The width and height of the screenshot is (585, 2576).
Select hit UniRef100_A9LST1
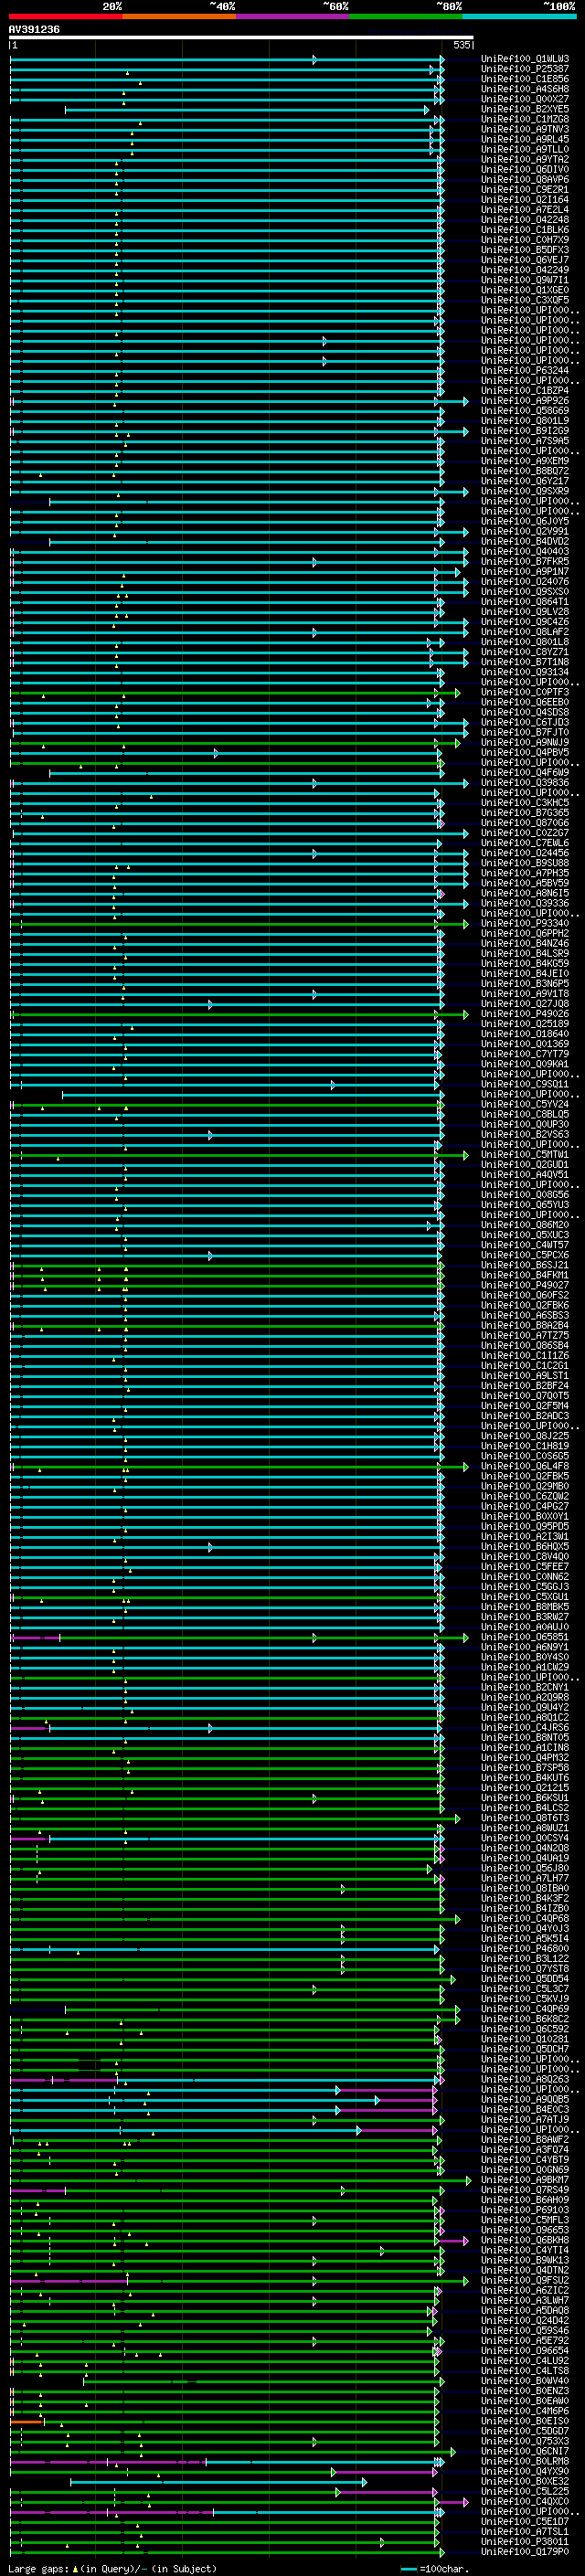click(x=524, y=1376)
